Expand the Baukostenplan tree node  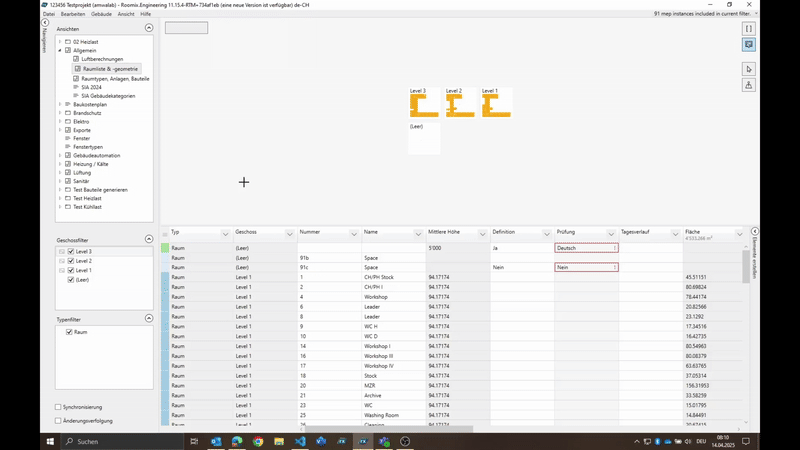pos(60,105)
